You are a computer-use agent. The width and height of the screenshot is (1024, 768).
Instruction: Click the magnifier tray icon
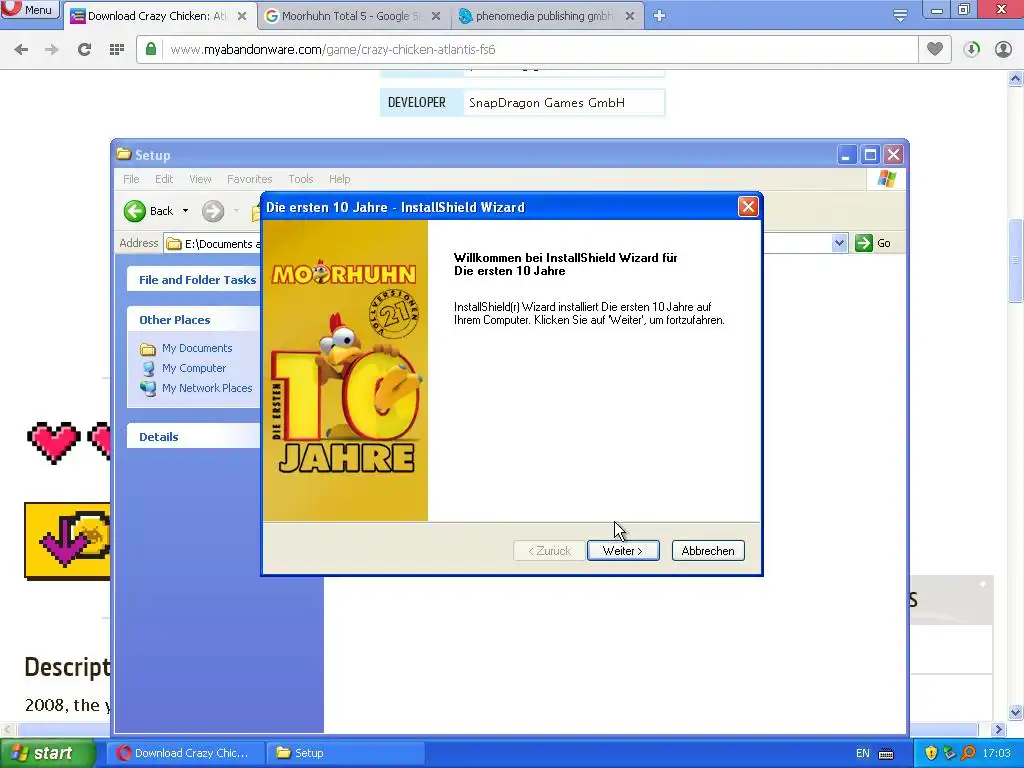pyautogui.click(x=968, y=753)
